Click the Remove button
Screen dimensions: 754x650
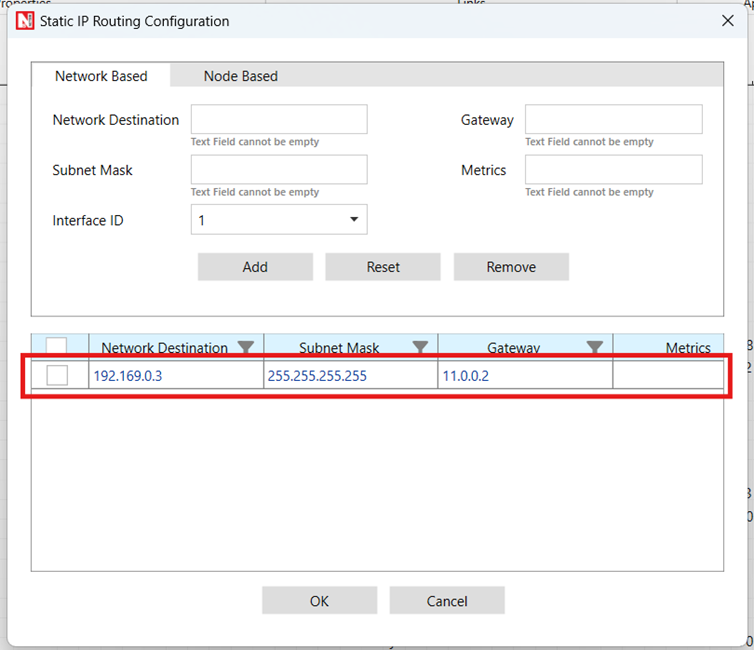click(511, 267)
